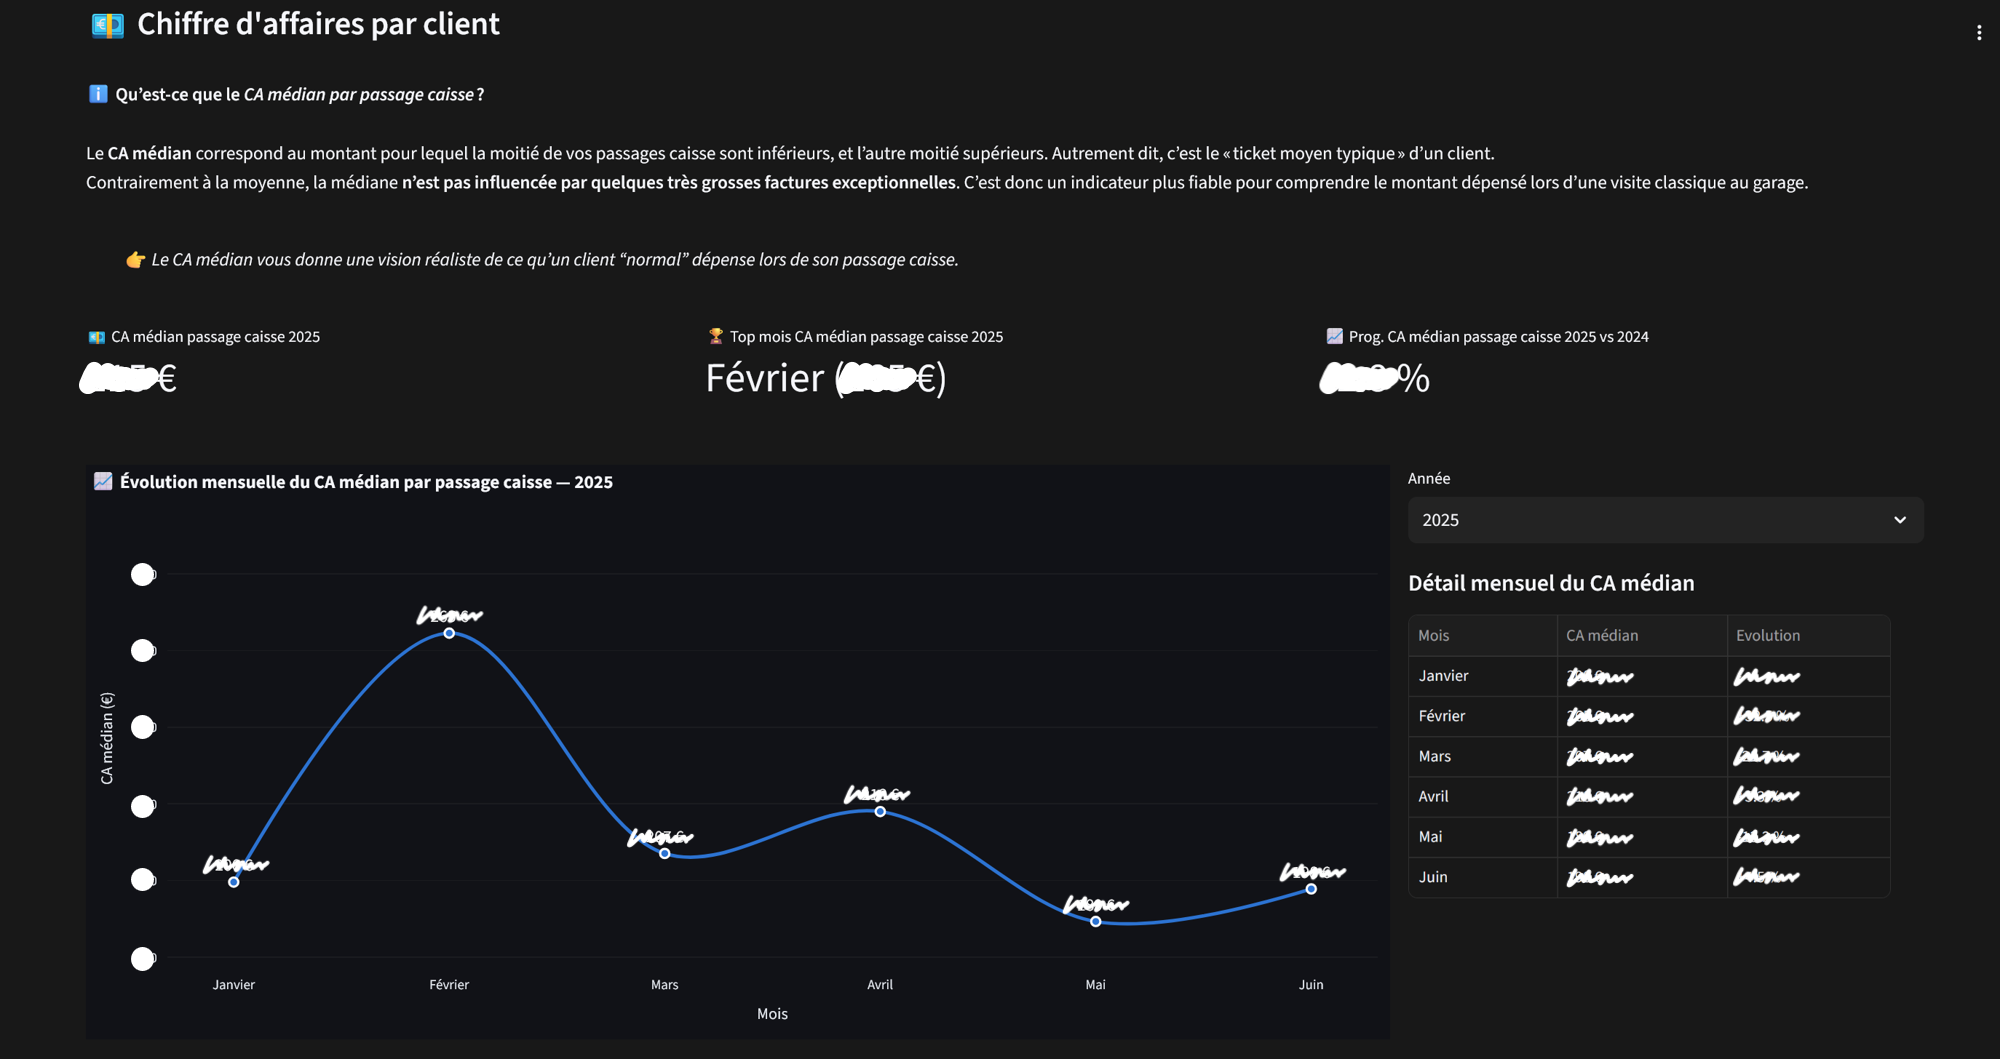
Task: Open the three-dot app menu
Action: tap(1978, 33)
